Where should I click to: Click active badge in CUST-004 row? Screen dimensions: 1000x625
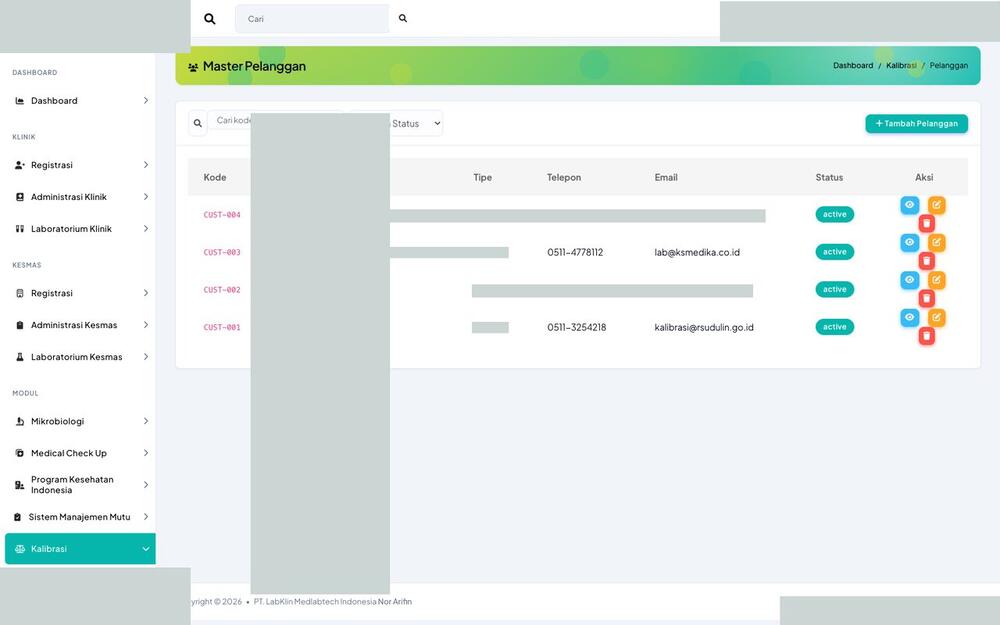834,214
